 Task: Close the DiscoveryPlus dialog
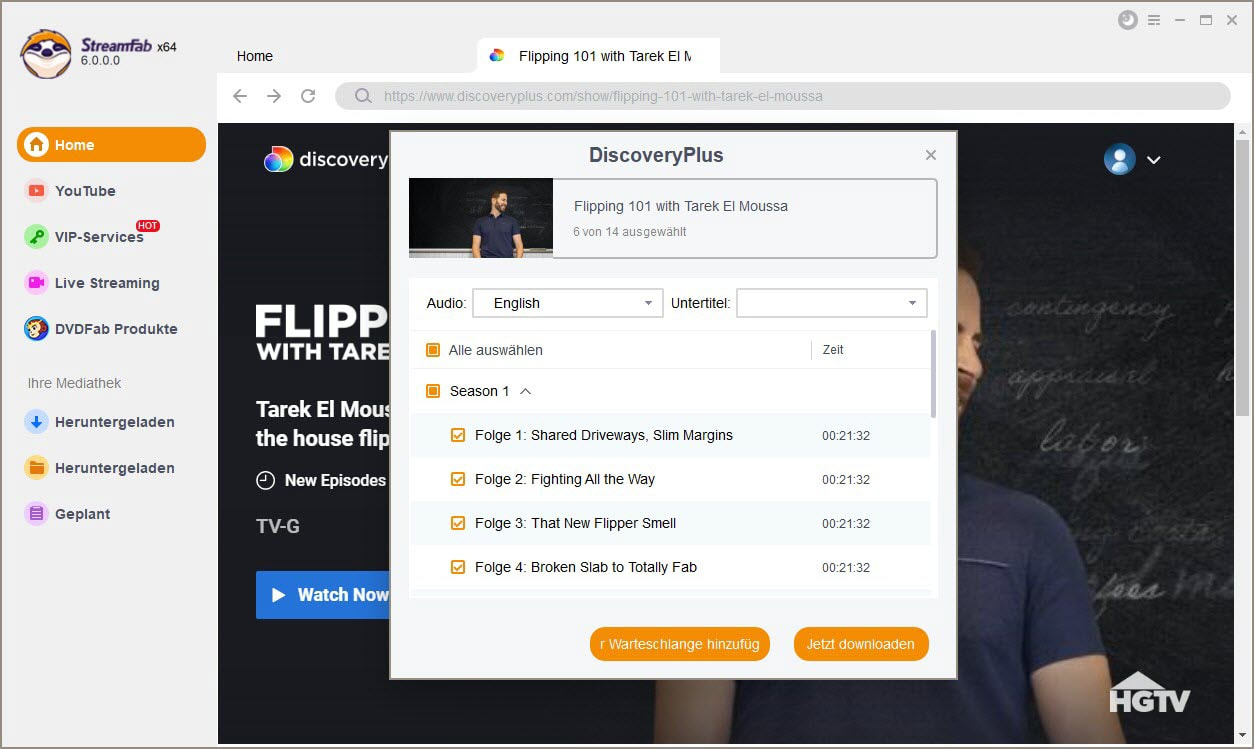[931, 155]
